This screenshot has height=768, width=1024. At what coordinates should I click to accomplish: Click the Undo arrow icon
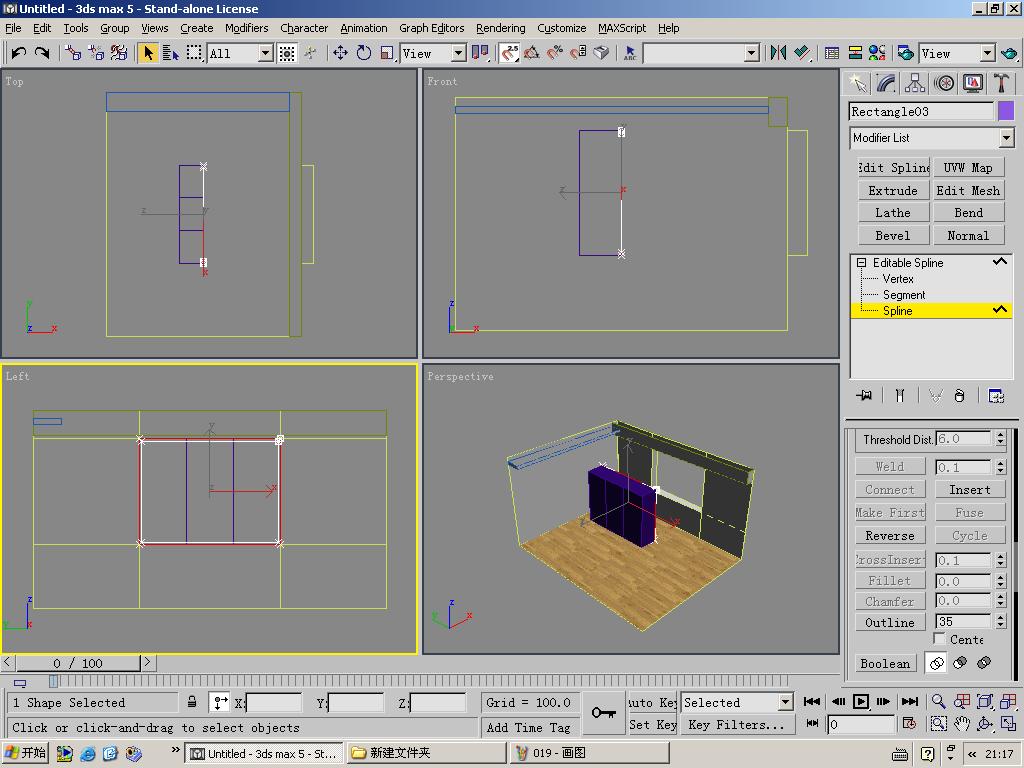pyautogui.click(x=18, y=53)
